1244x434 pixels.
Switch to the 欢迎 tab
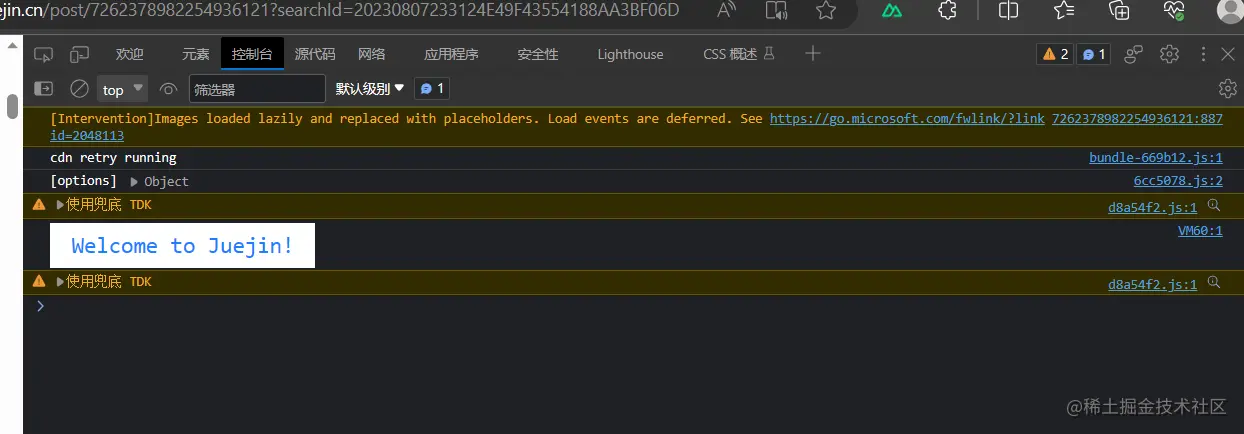tap(130, 54)
